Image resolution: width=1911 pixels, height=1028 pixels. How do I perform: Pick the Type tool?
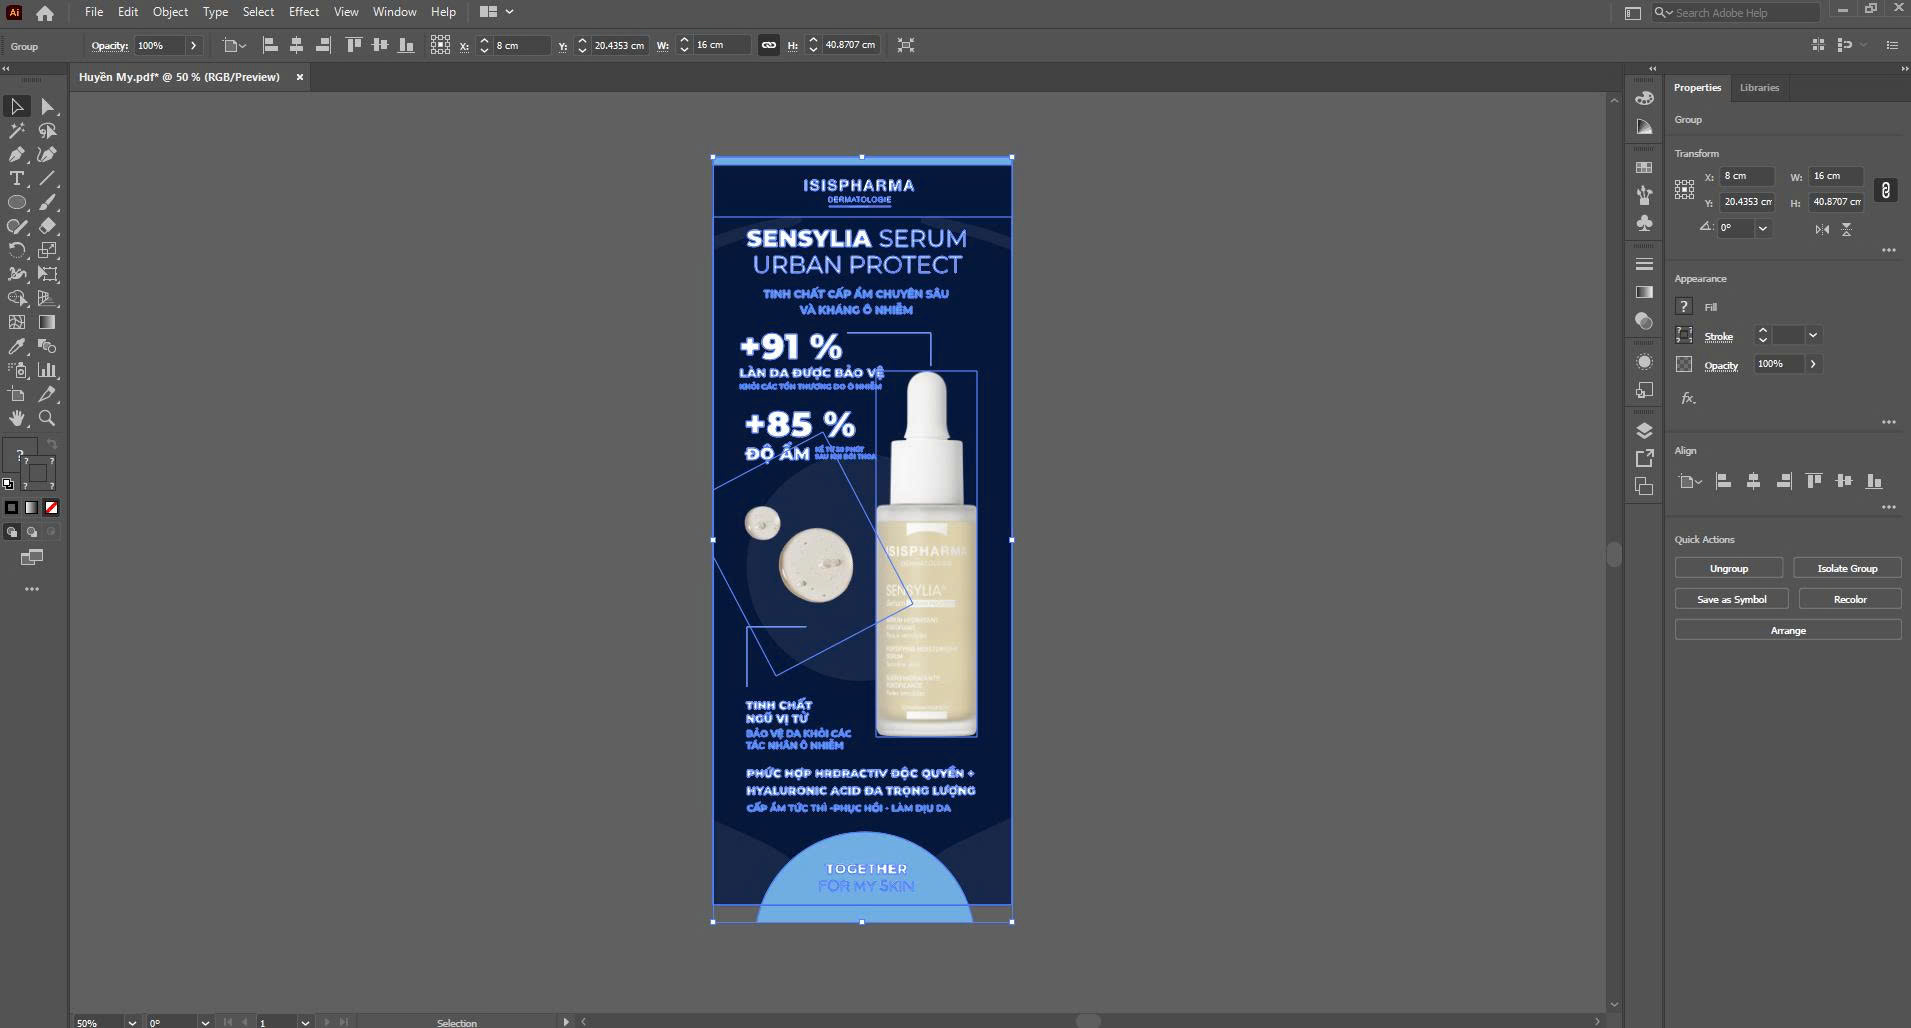click(x=17, y=179)
